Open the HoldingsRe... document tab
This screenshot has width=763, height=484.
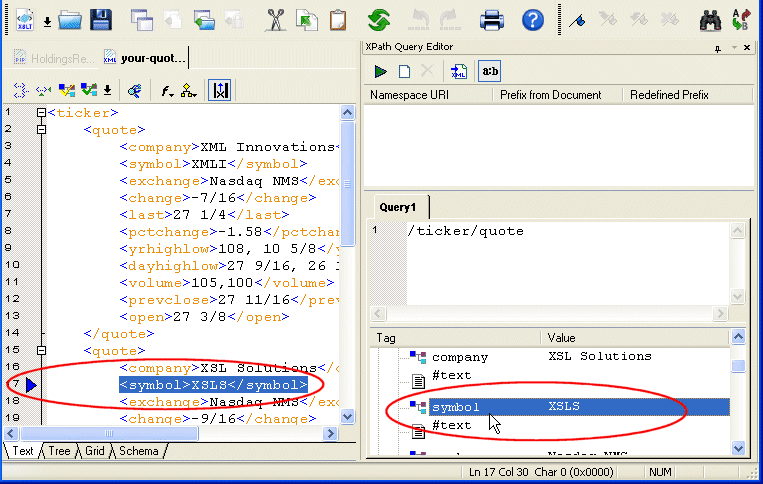pos(56,58)
